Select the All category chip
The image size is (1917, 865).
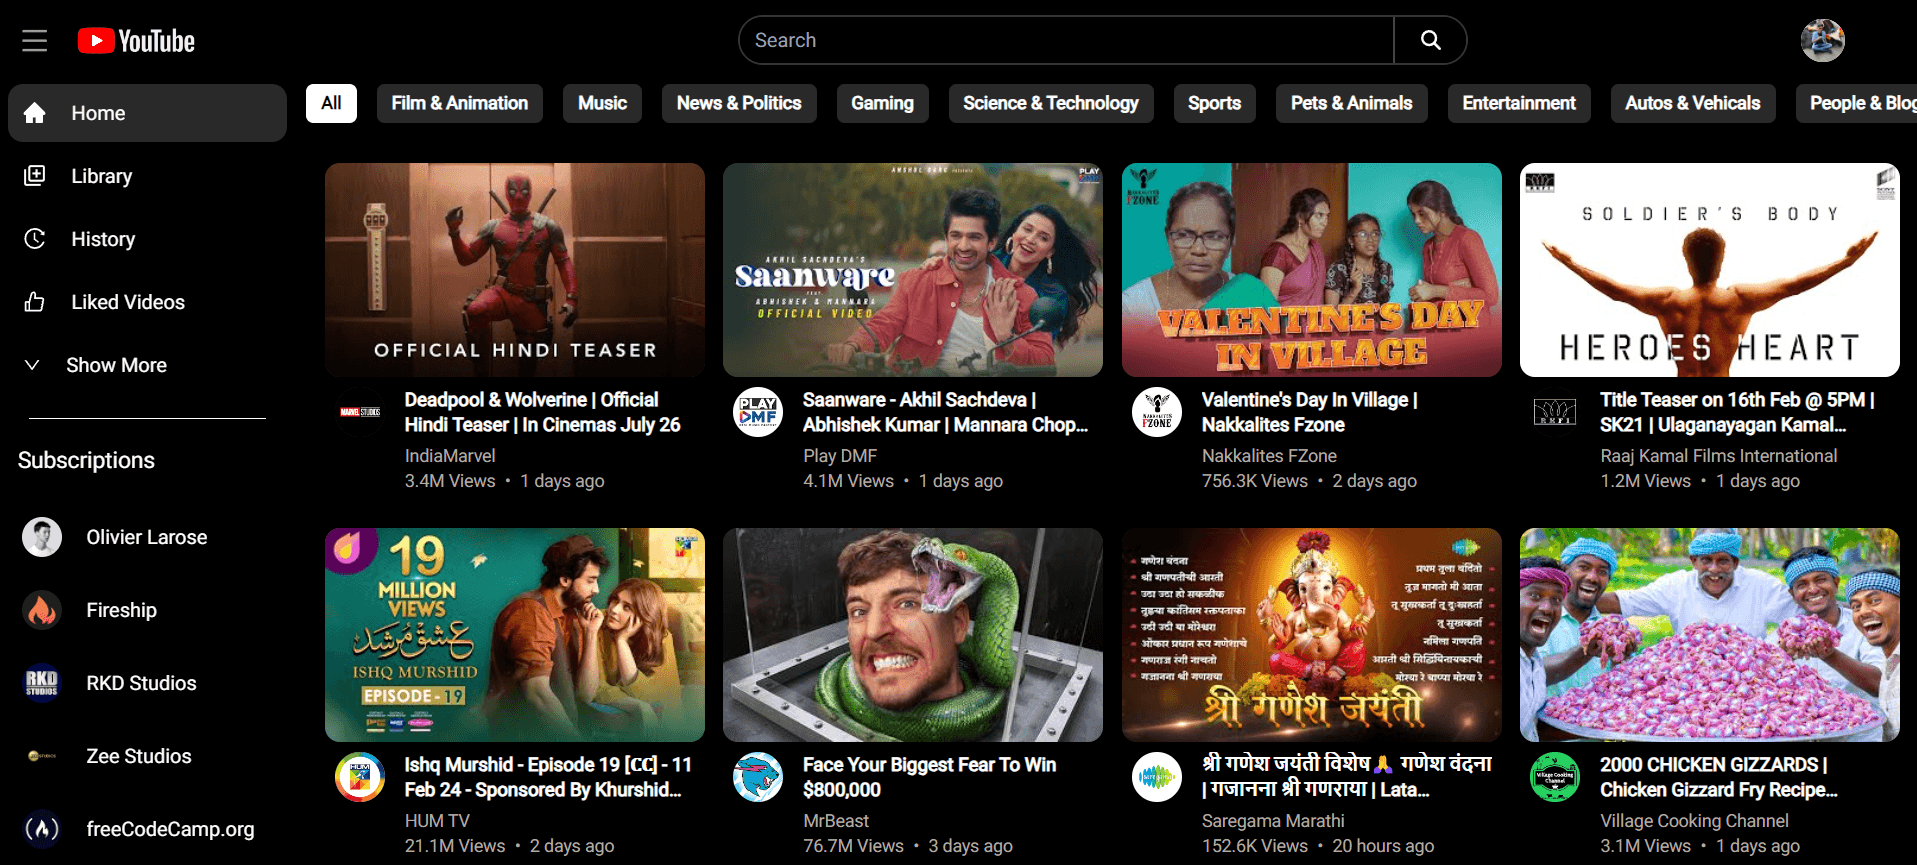click(331, 103)
